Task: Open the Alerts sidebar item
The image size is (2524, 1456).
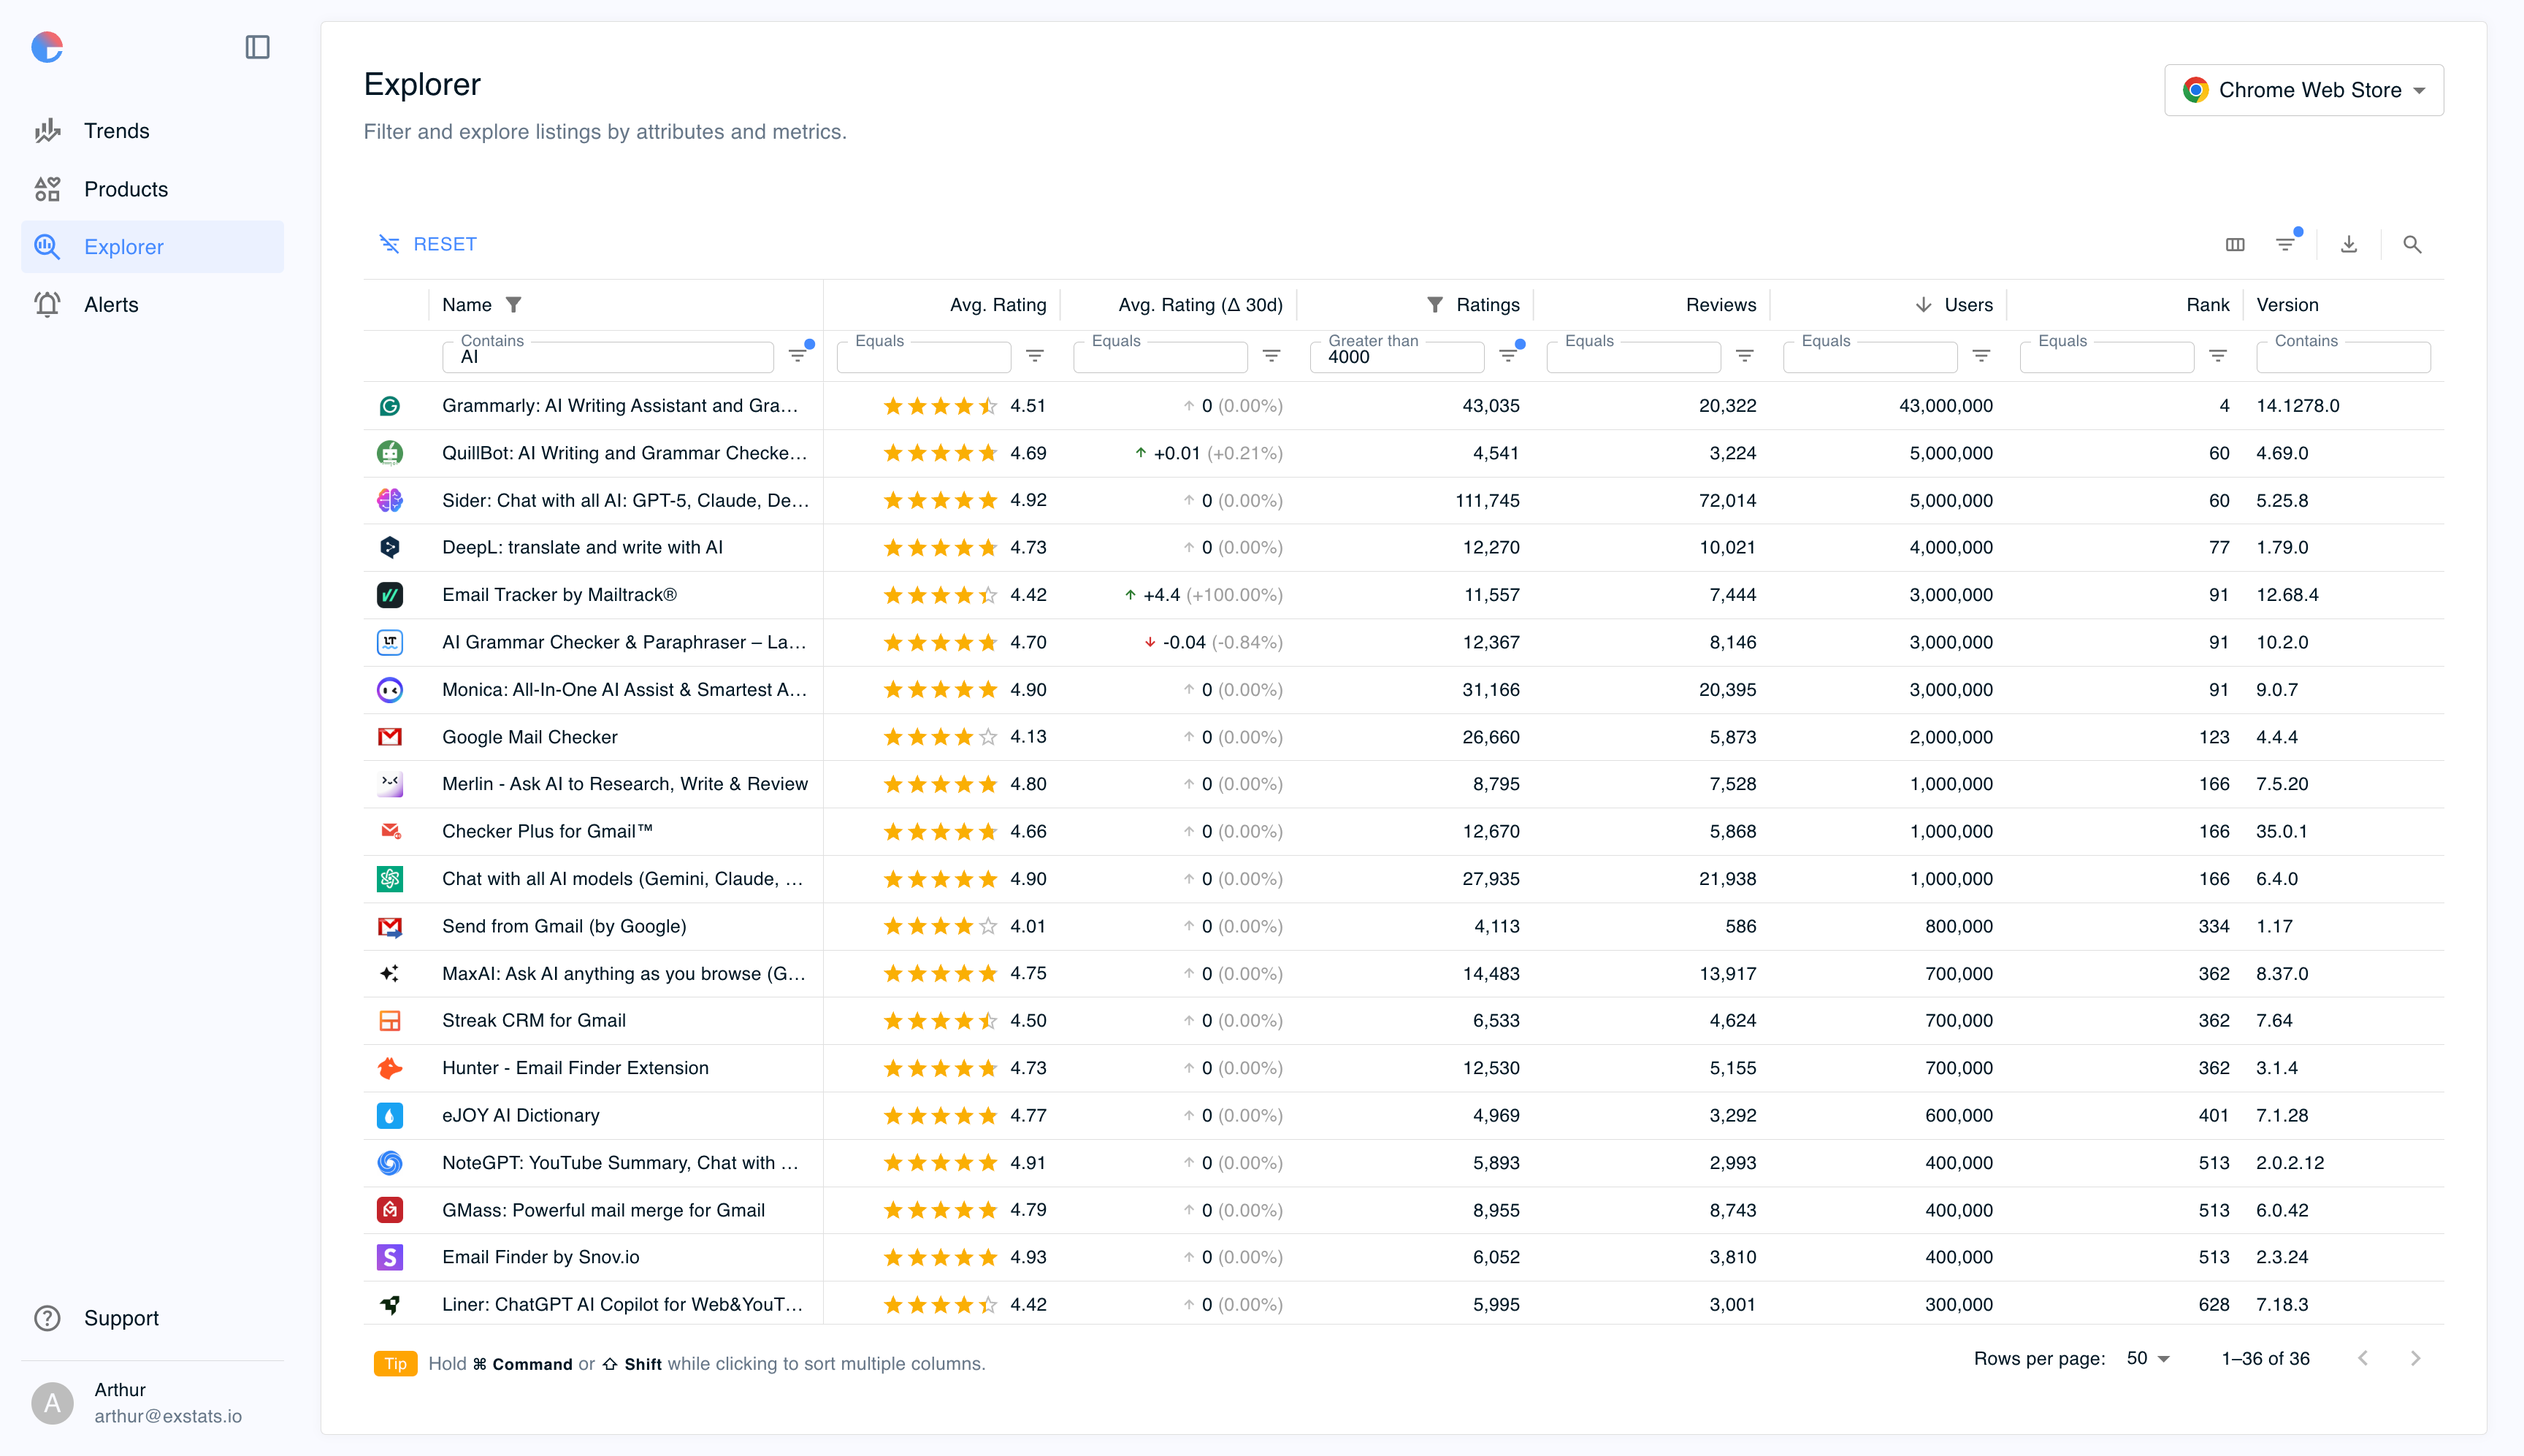Action: [x=111, y=305]
